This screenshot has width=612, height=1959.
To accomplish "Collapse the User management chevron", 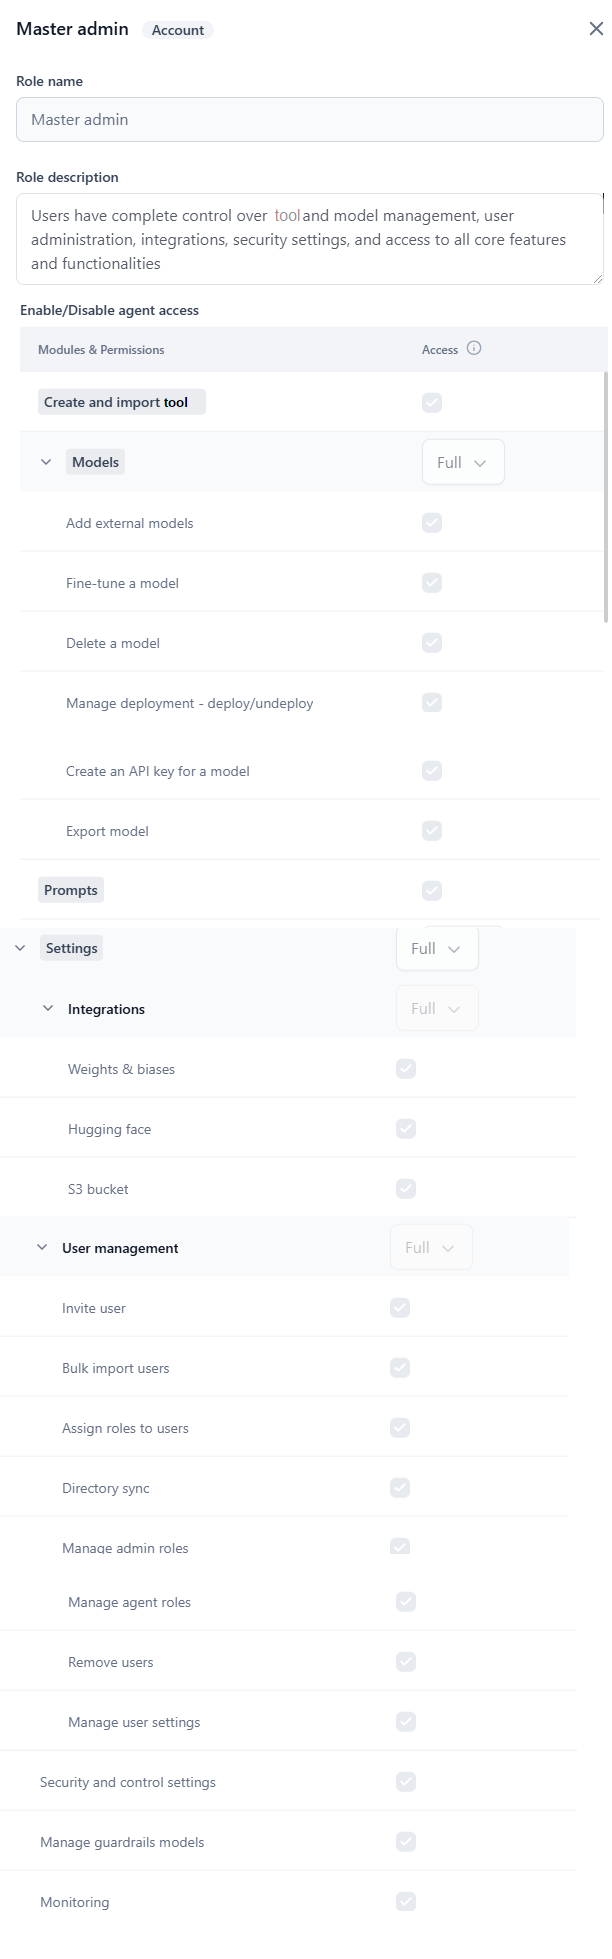I will pos(42,1248).
